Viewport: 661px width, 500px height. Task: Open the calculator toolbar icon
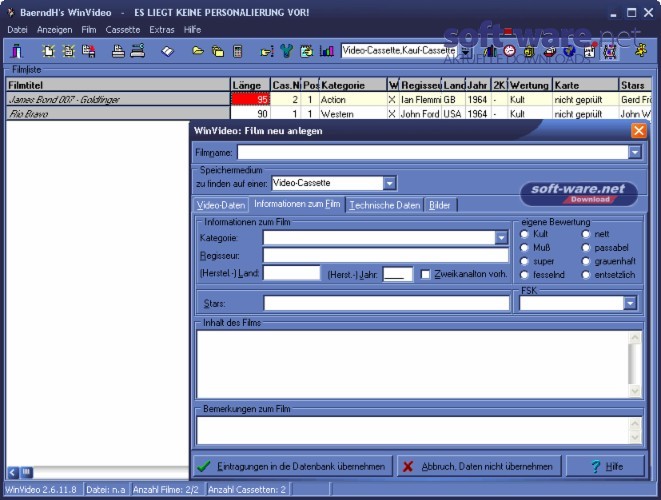[x=238, y=51]
